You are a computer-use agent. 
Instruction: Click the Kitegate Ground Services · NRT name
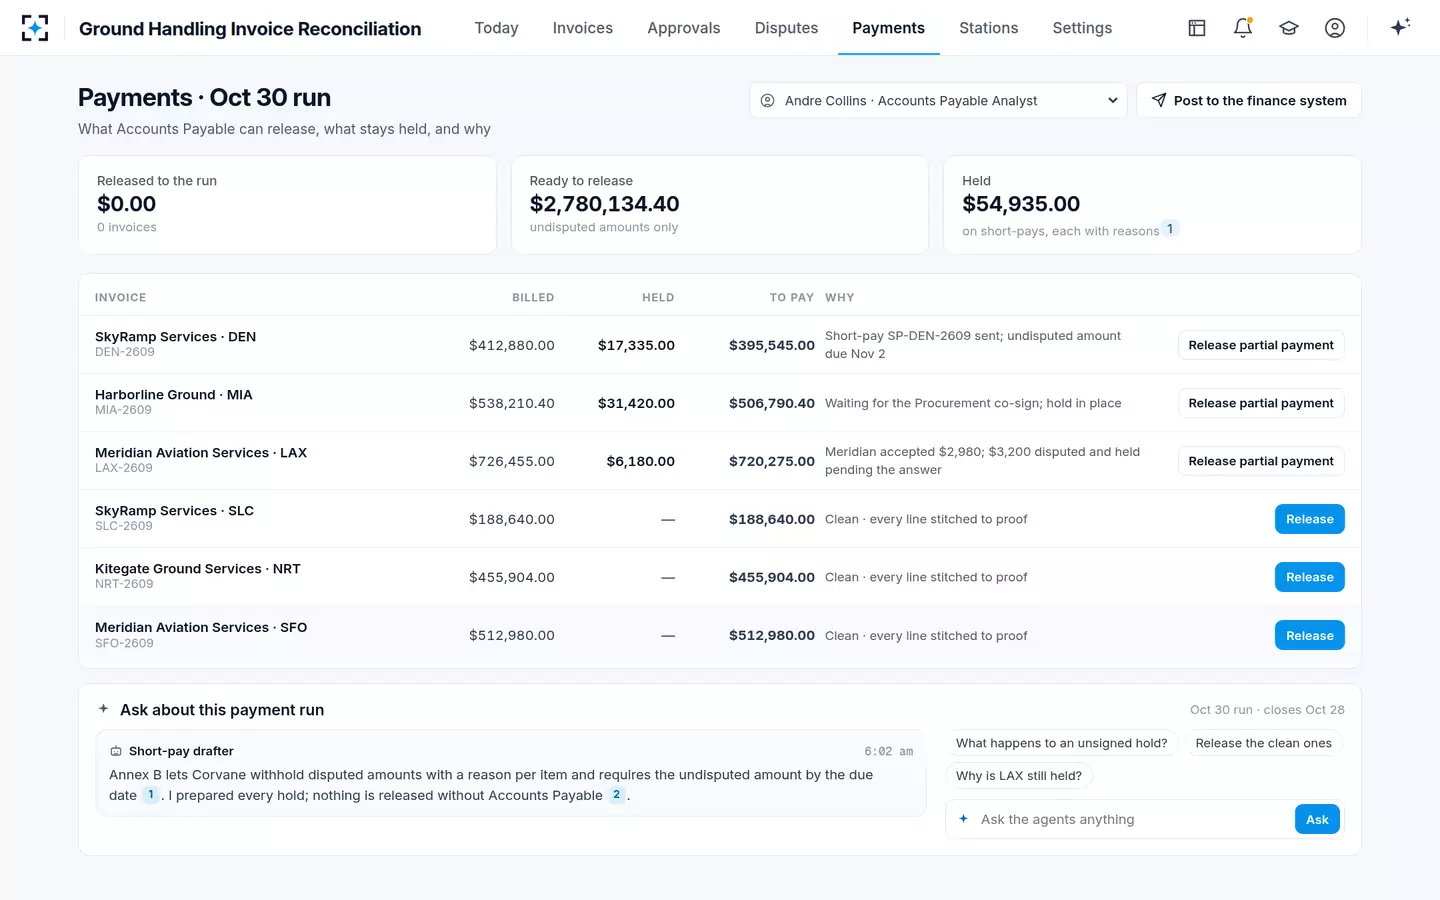[198, 569]
